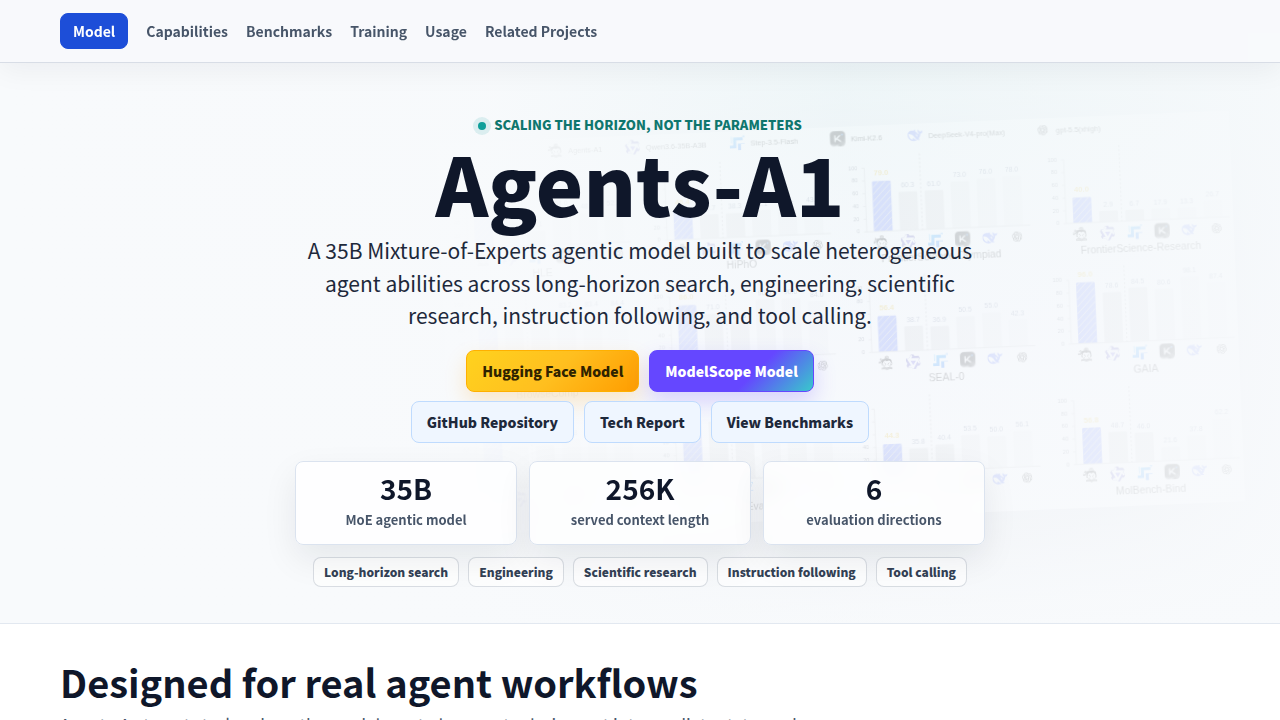Select the Long-horizon search chip
Viewport: 1280px width, 720px height.
[386, 572]
